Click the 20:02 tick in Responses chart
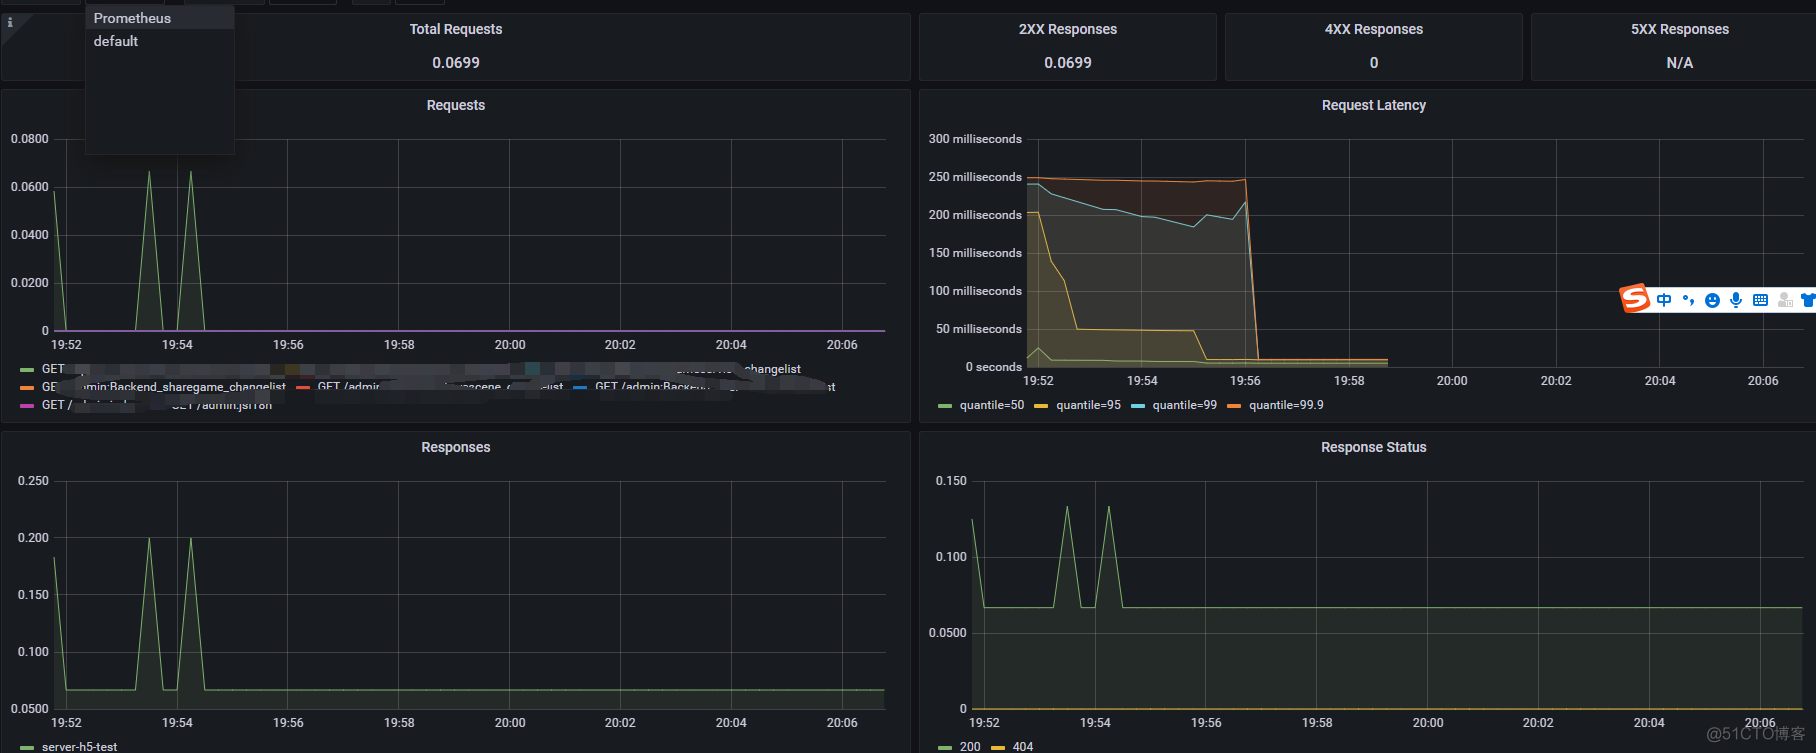Viewport: 1816px width, 753px height. (620, 723)
